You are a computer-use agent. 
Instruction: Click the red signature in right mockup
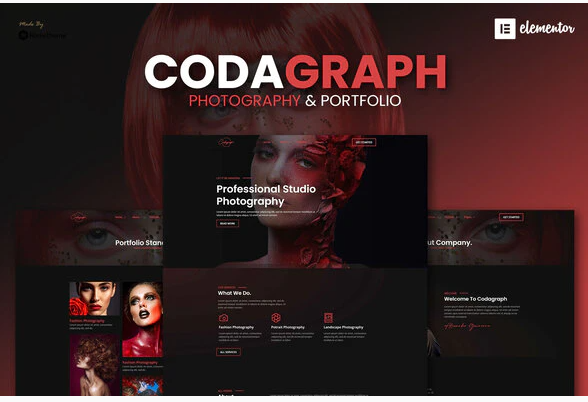click(467, 327)
